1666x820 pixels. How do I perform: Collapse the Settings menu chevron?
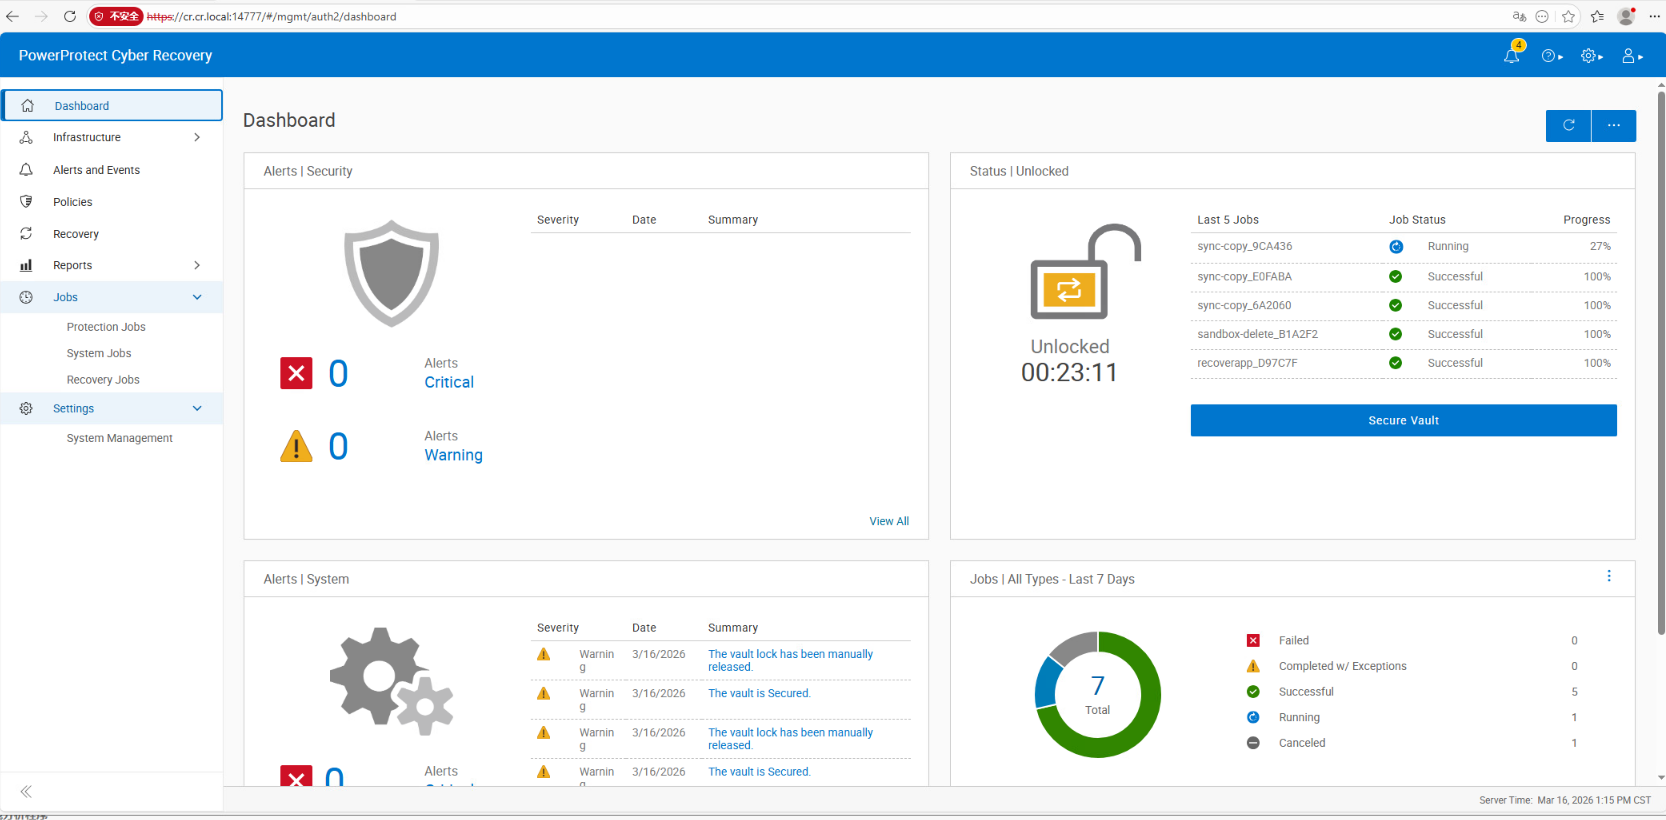pos(197,408)
